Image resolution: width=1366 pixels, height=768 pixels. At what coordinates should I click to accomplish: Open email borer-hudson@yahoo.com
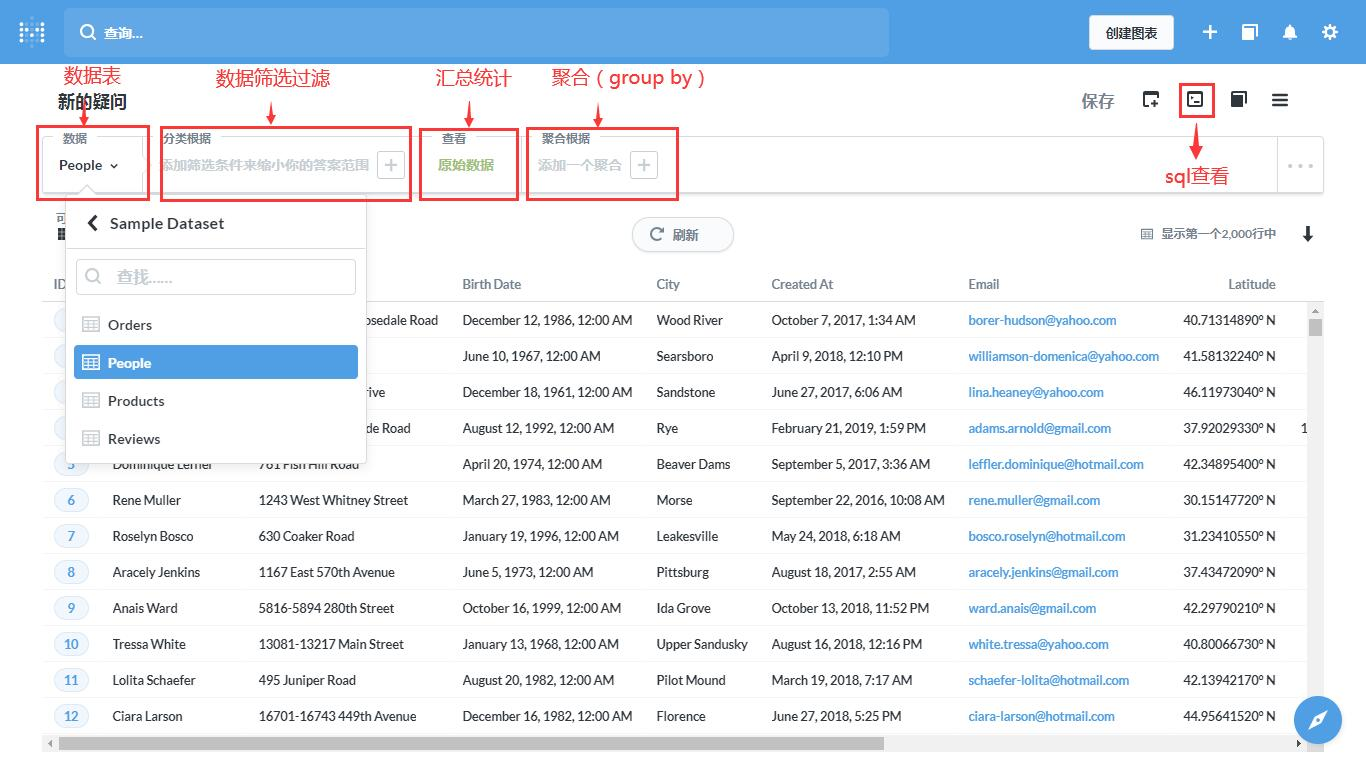(1042, 320)
